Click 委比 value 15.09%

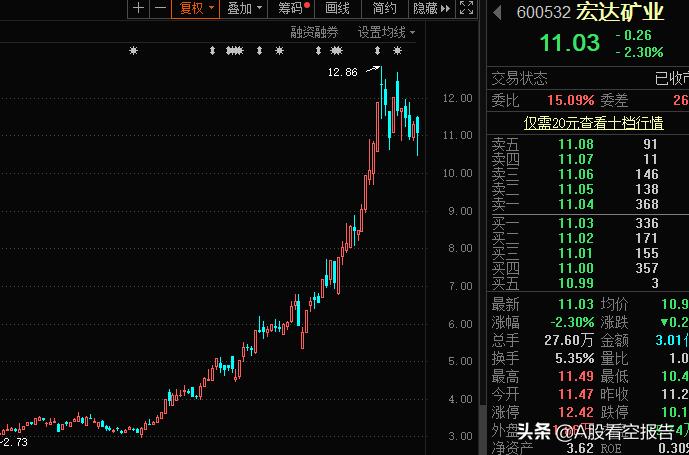pos(570,101)
